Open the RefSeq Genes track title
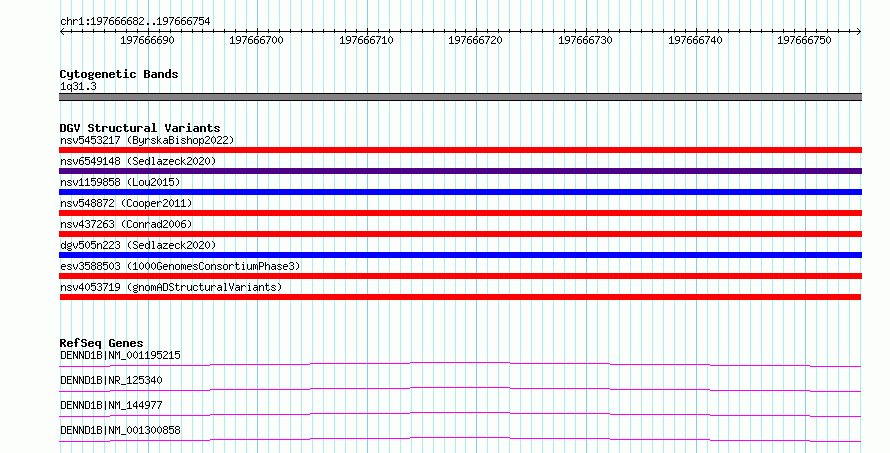The image size is (890, 453). 101,343
